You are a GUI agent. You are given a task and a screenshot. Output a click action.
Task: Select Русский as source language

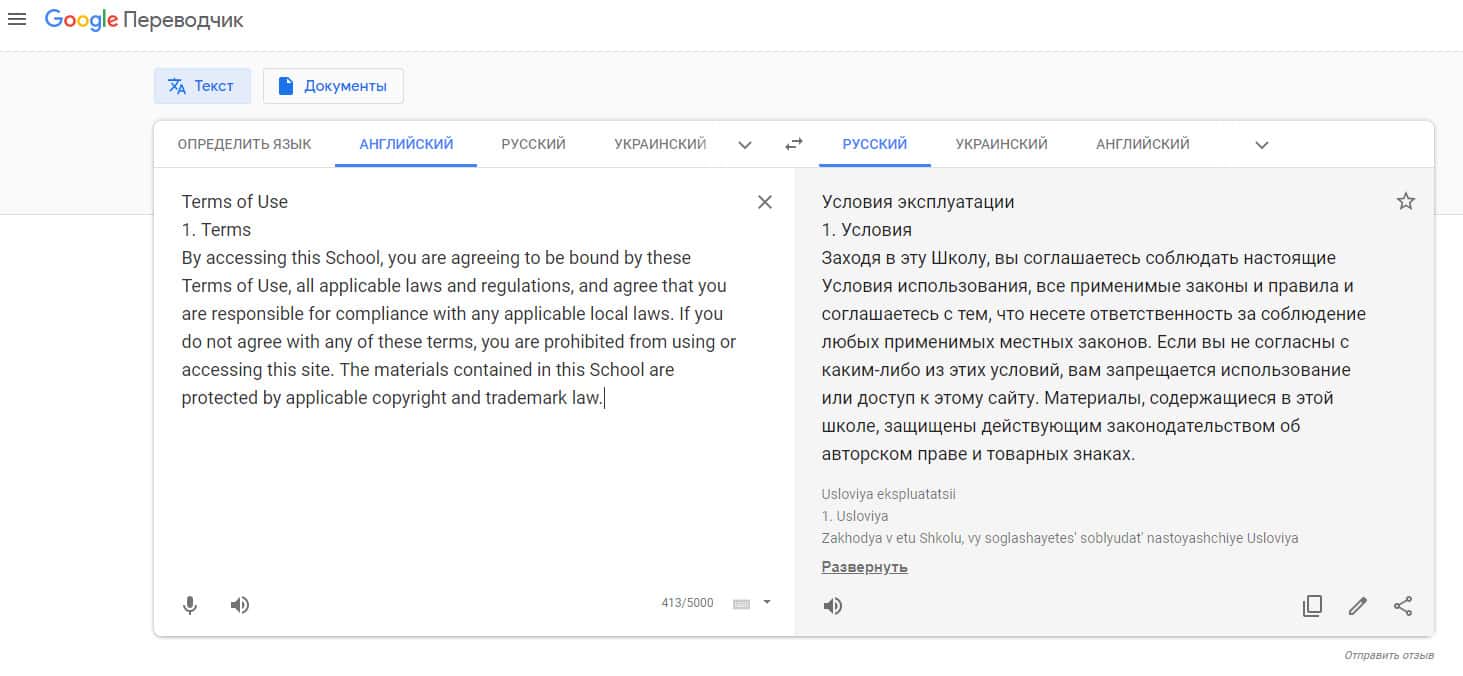click(x=533, y=144)
